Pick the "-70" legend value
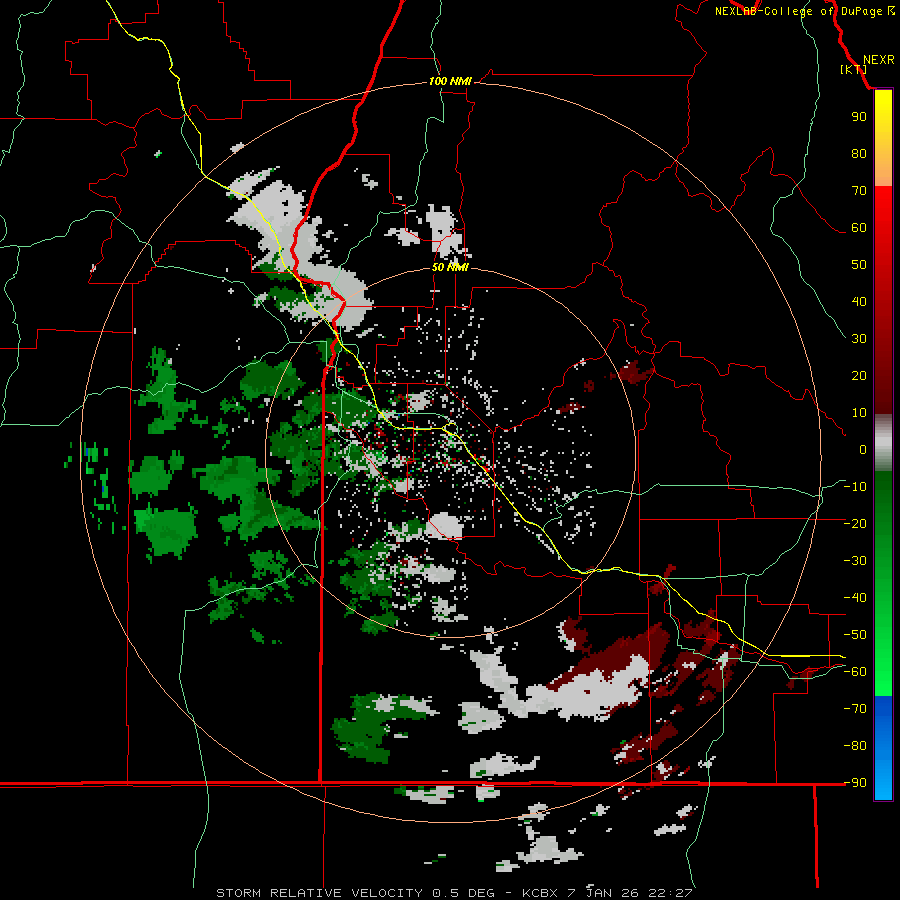 pyautogui.click(x=855, y=709)
